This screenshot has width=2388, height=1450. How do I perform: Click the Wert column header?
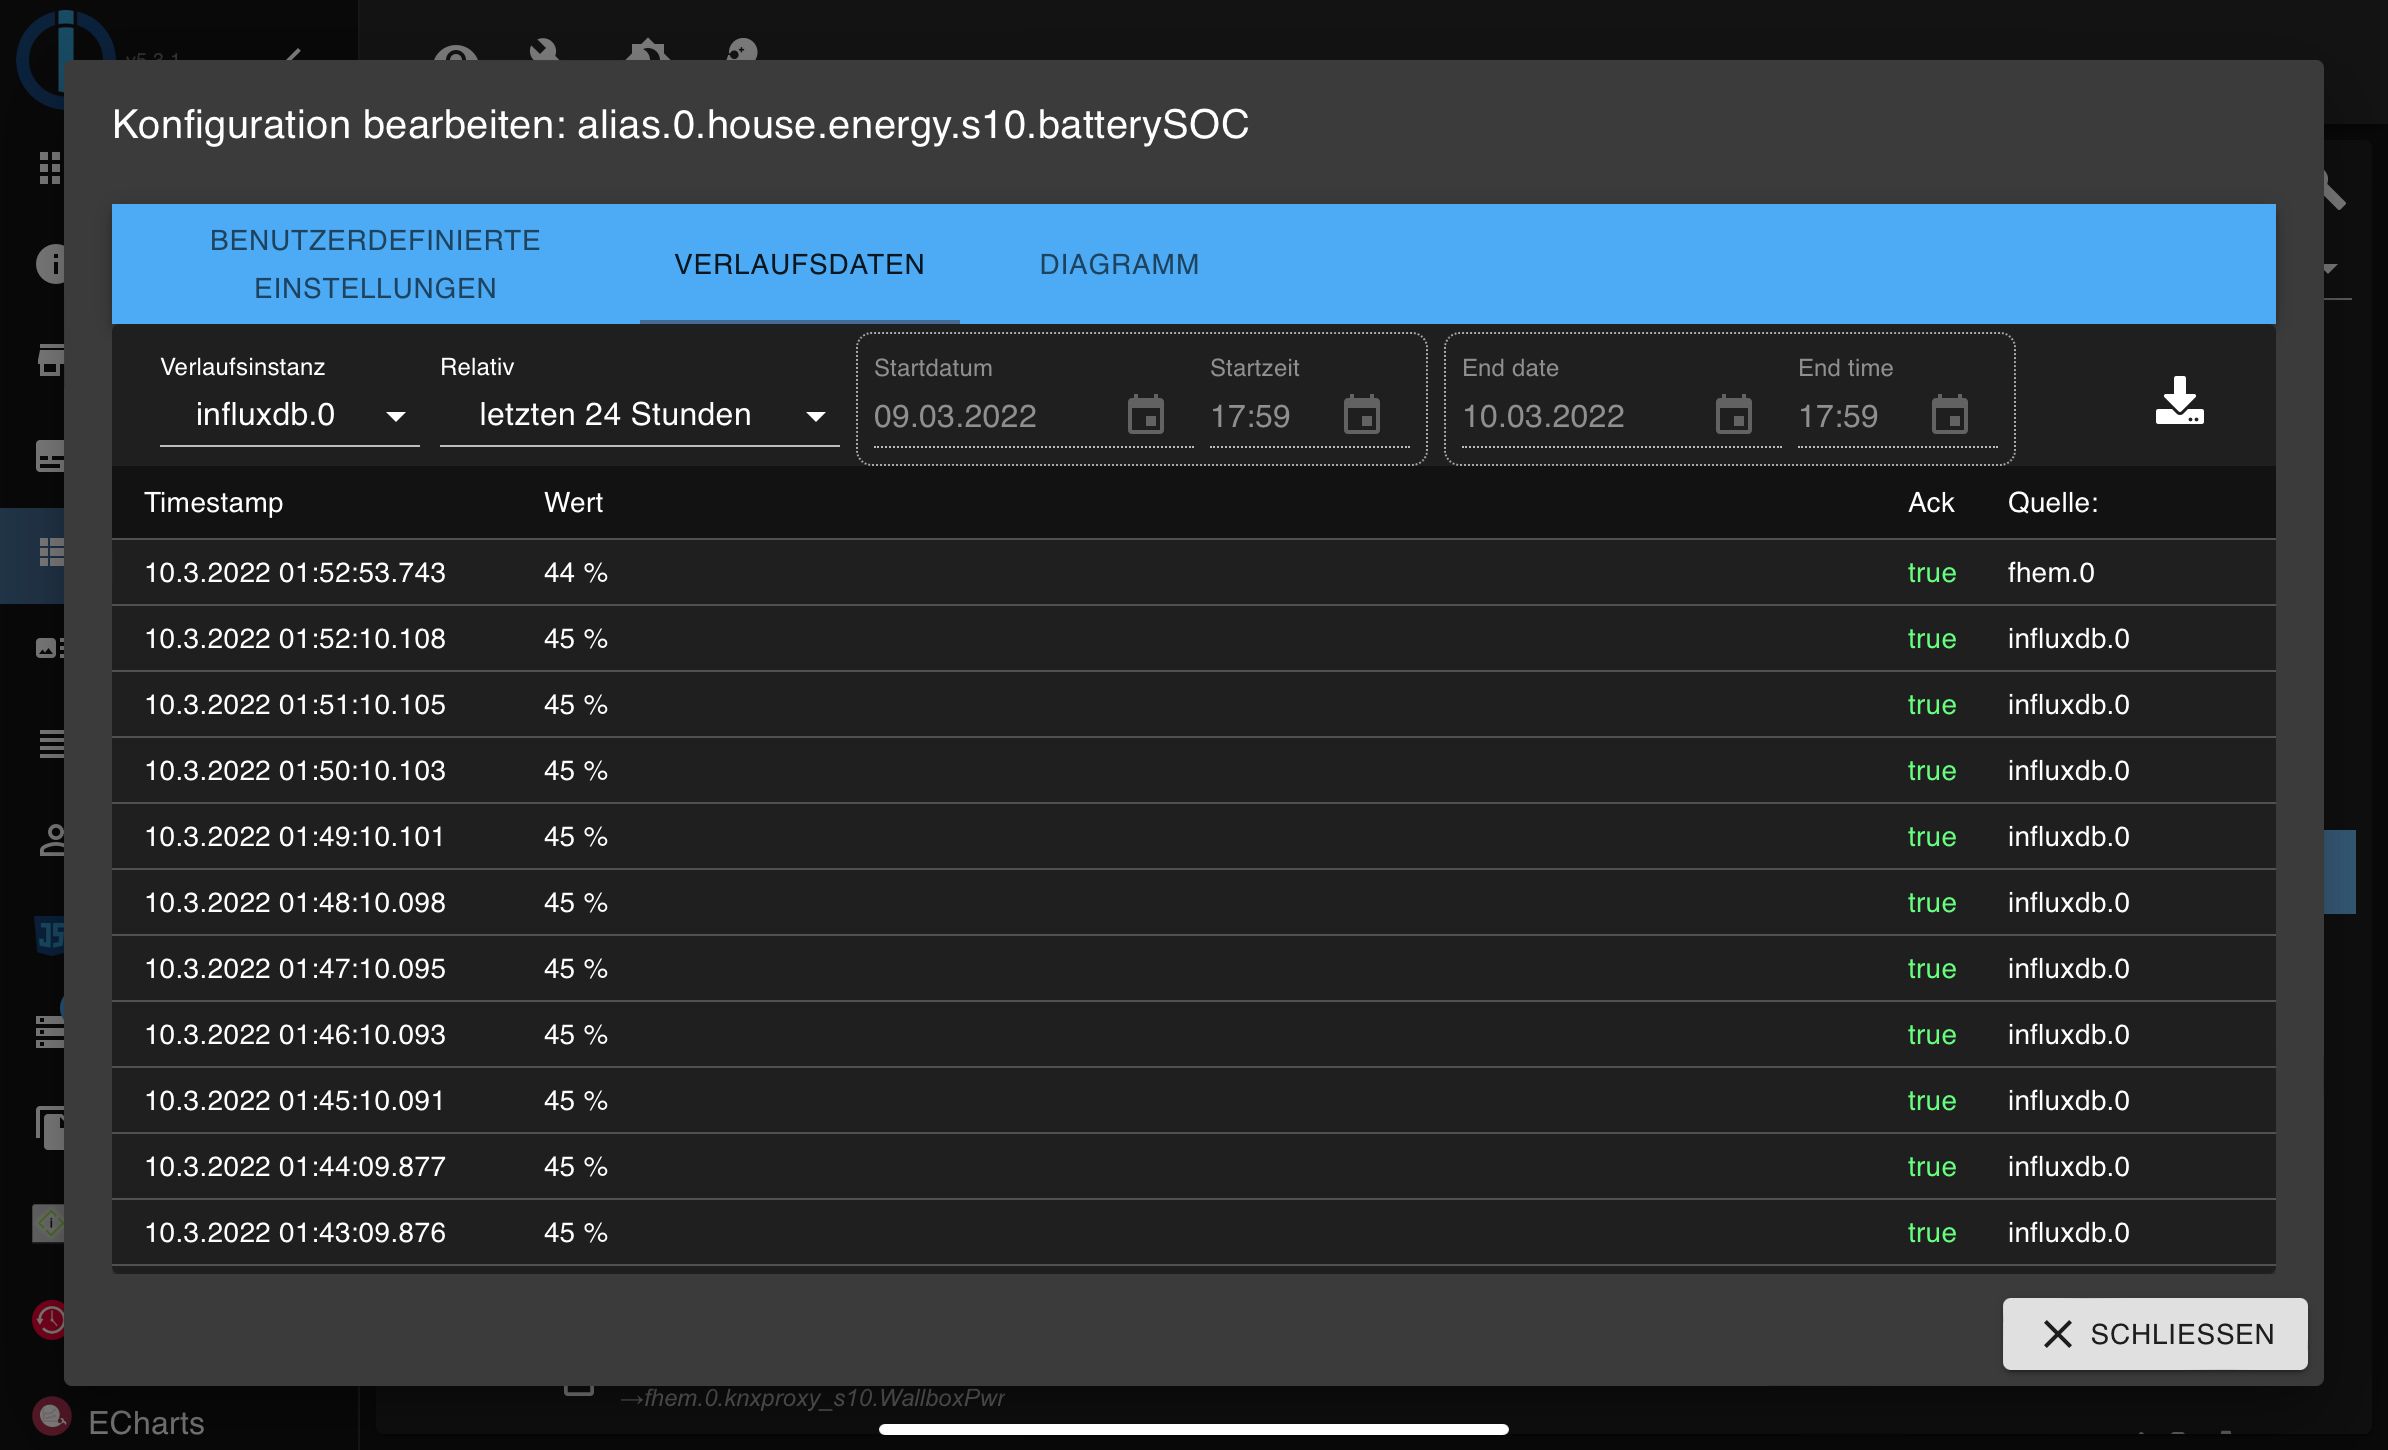point(573,503)
